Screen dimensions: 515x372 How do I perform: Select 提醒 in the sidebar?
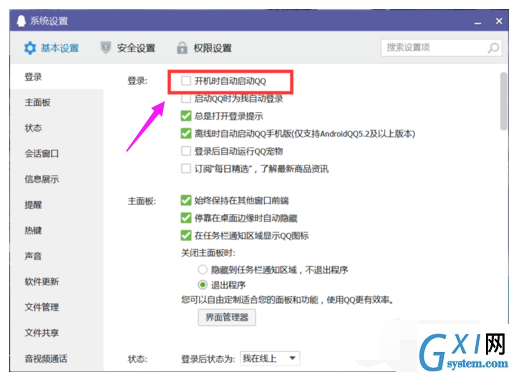(33, 205)
